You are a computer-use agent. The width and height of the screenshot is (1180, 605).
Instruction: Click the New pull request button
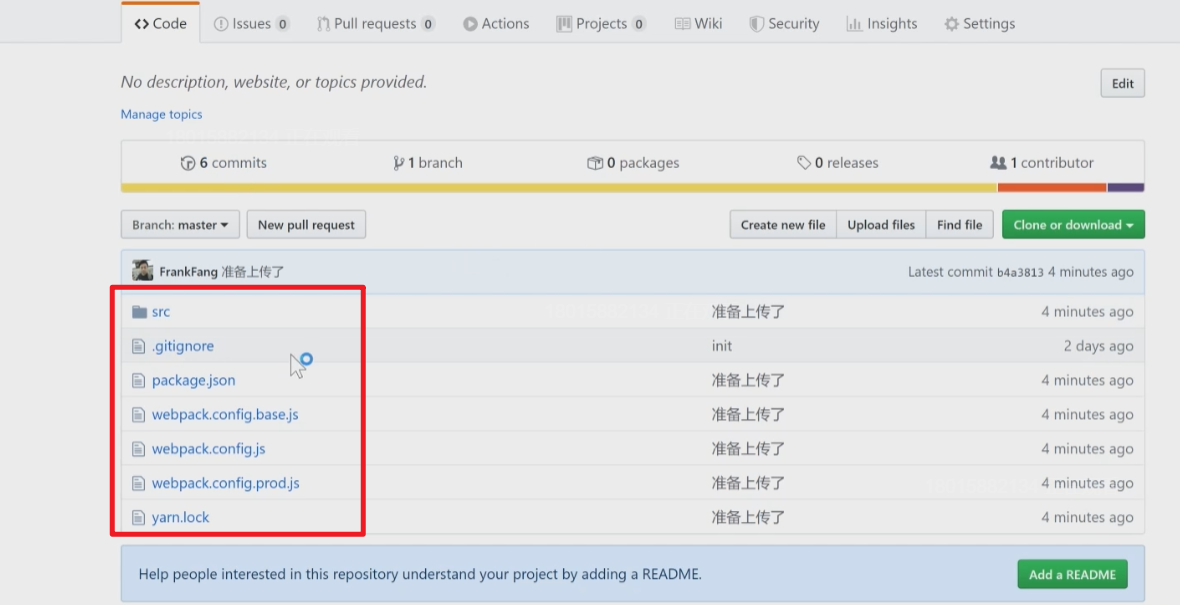pos(306,224)
